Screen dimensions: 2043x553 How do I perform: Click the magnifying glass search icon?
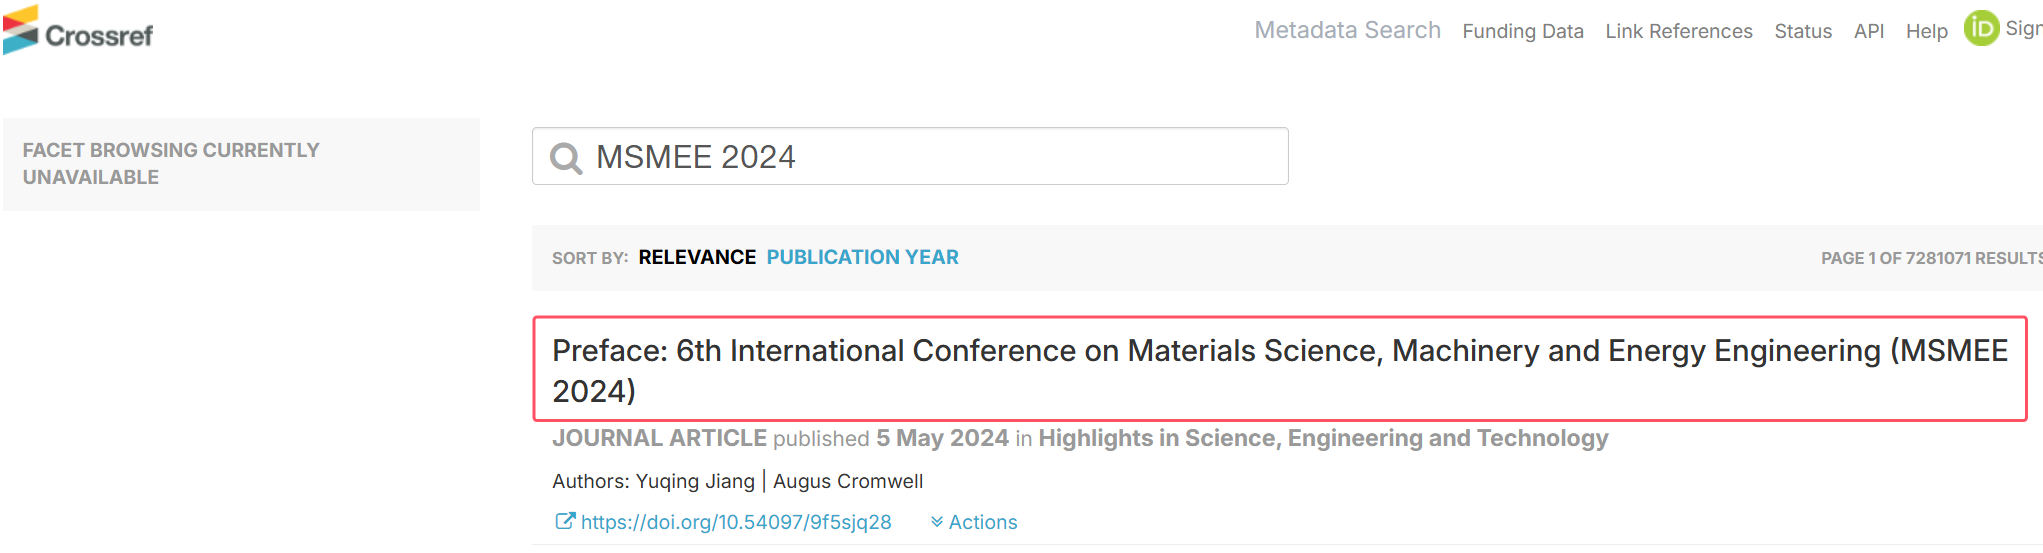point(566,158)
